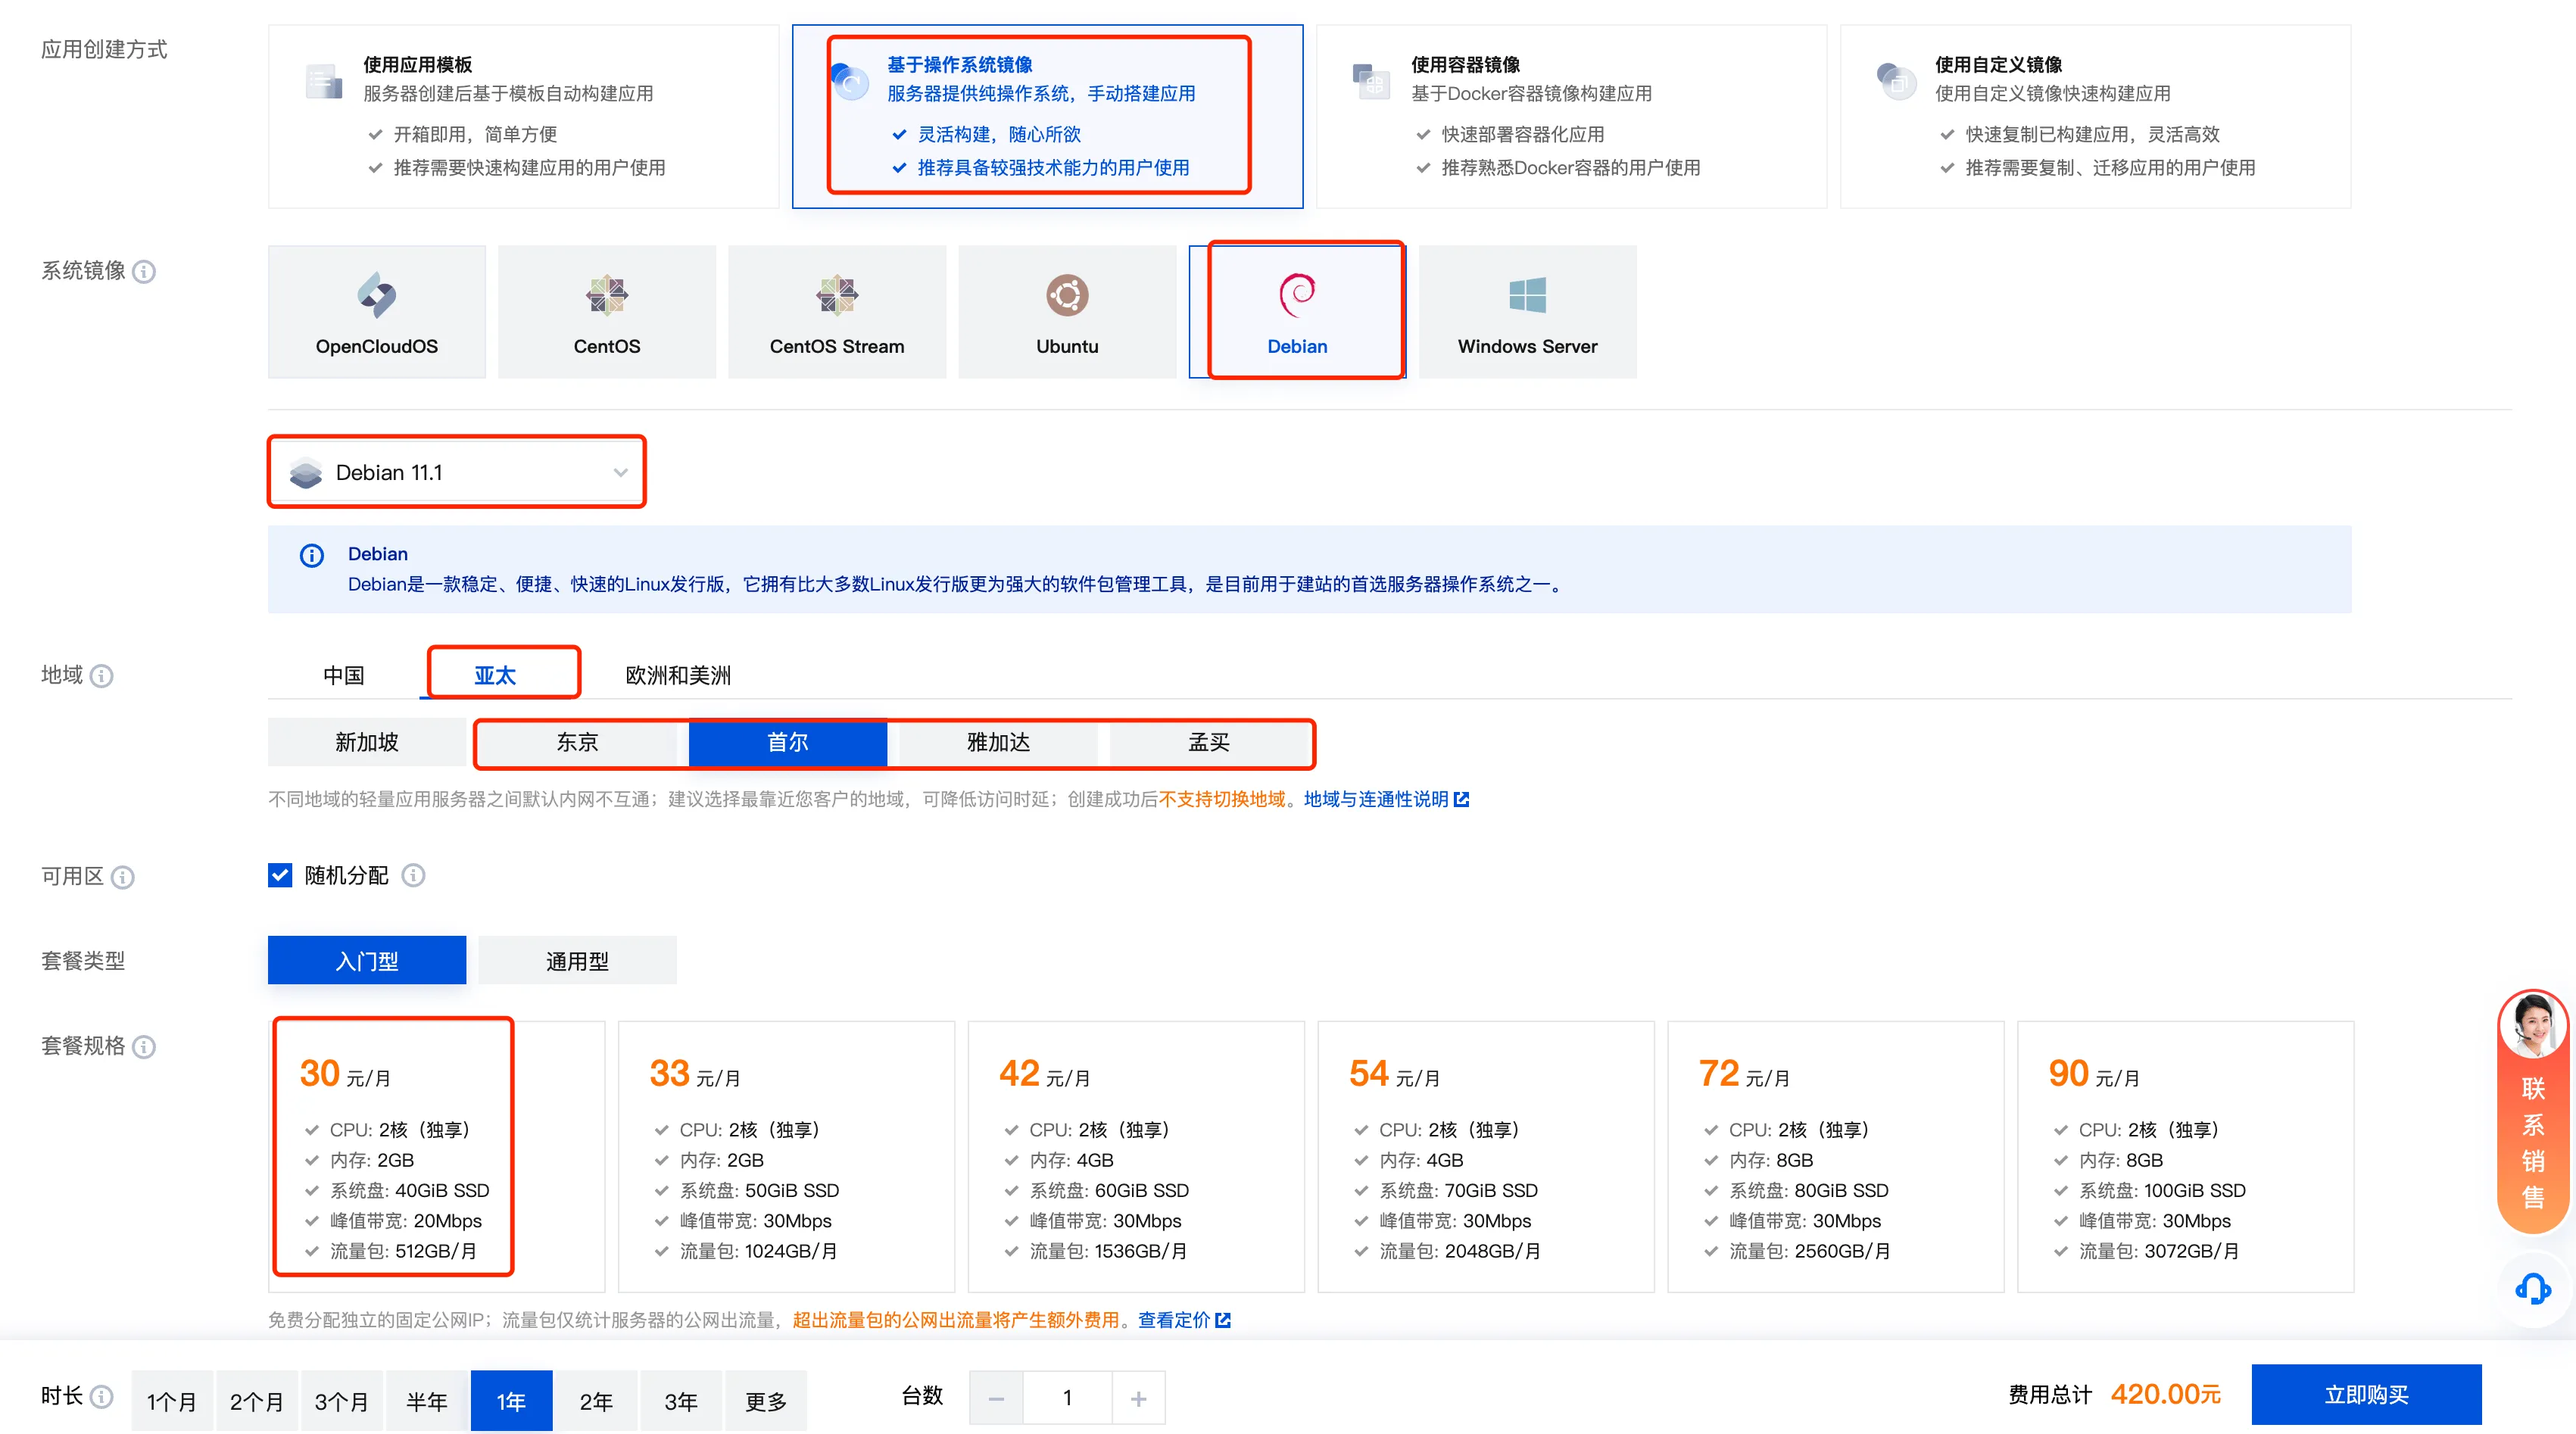Switch to the 中国 region tab
This screenshot has height=1434, width=2576.
(343, 675)
